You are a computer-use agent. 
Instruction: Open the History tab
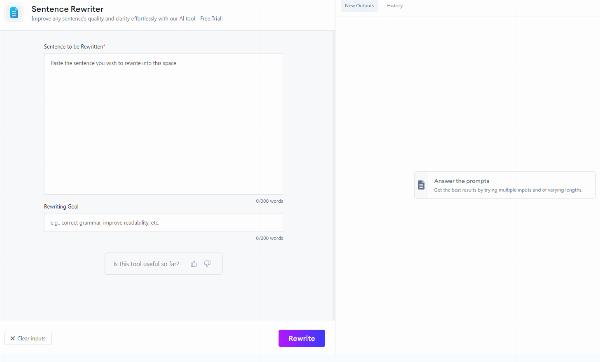tap(395, 6)
